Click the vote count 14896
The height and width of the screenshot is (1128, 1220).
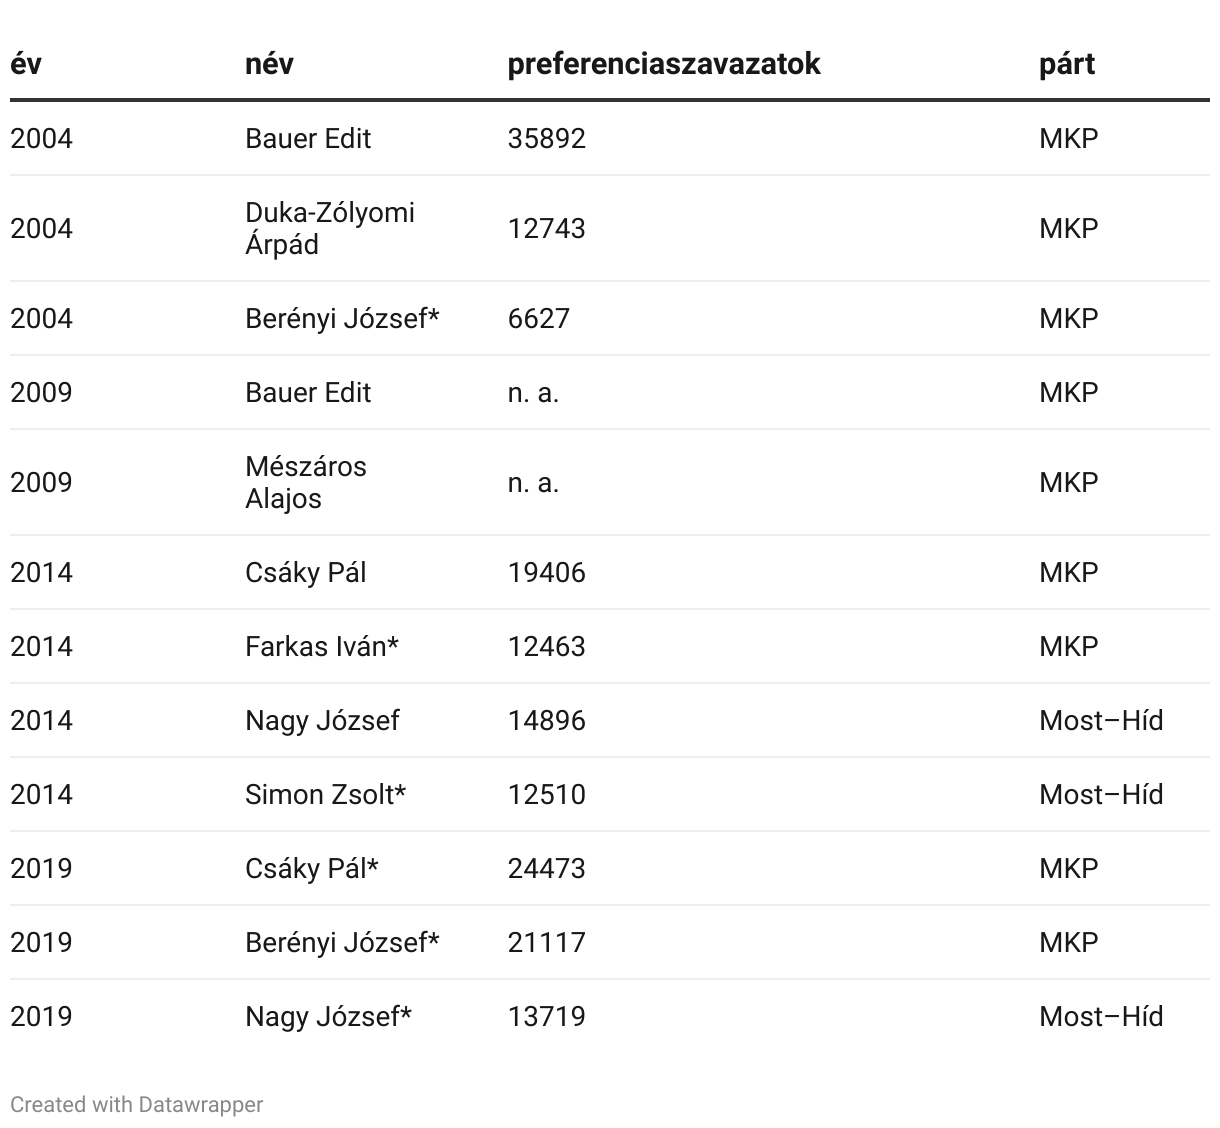(546, 720)
